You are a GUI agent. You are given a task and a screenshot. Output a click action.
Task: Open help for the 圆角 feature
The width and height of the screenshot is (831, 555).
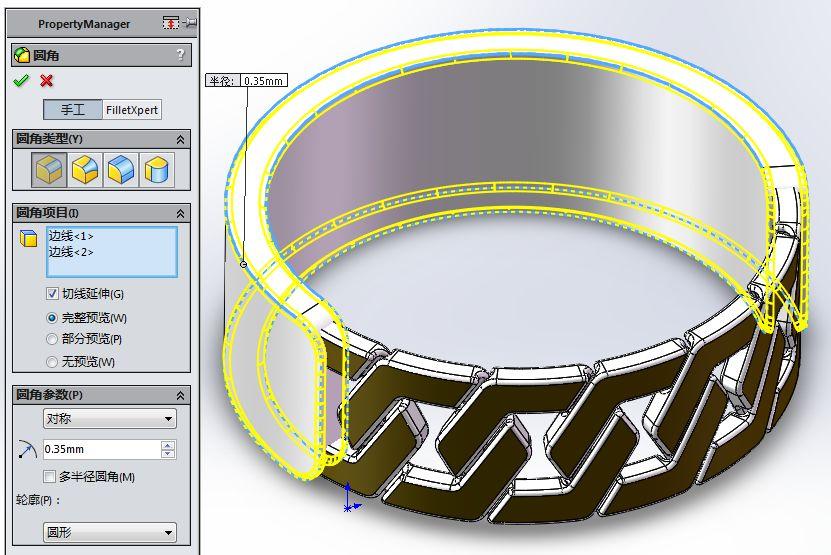(x=181, y=55)
